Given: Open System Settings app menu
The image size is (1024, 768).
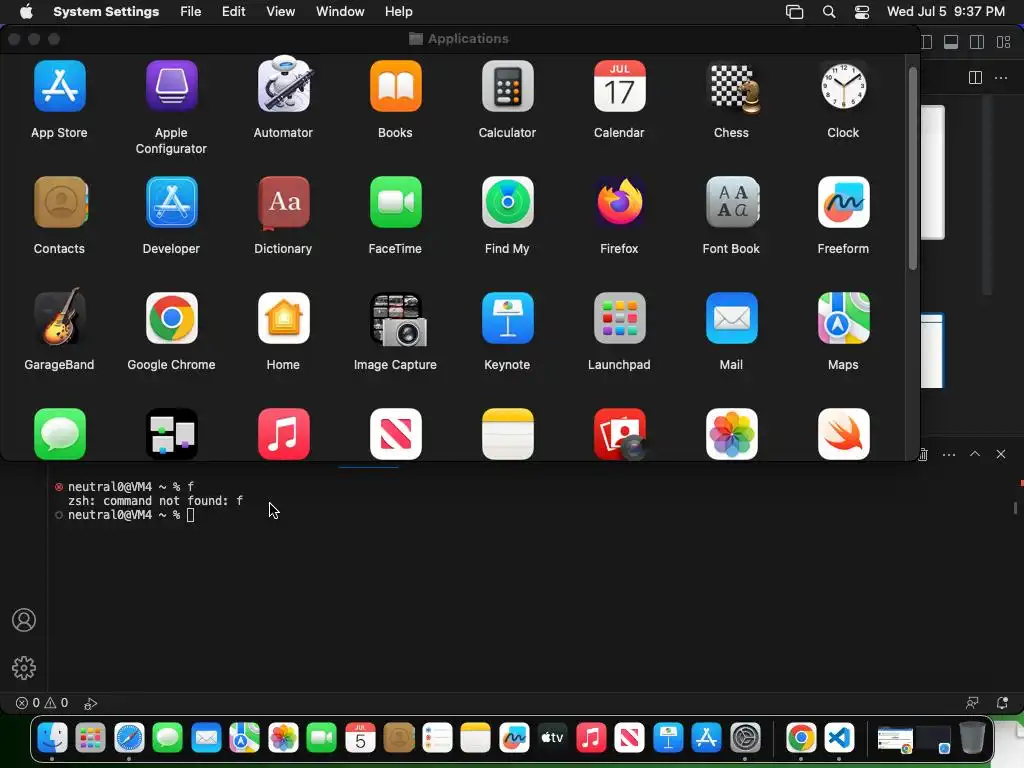Looking at the screenshot, I should tap(106, 12).
